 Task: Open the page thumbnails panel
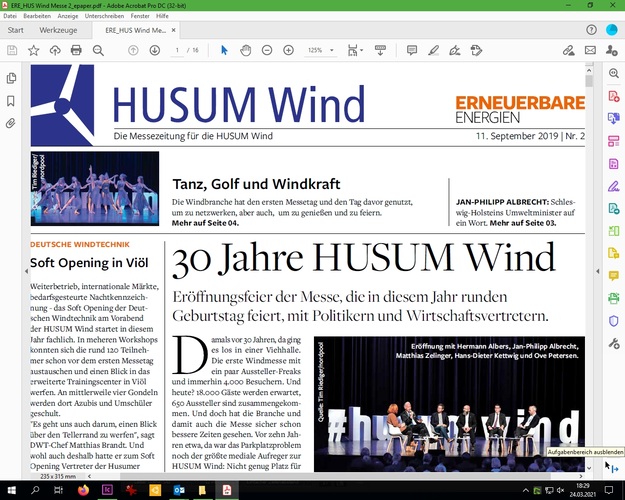tap(11, 78)
